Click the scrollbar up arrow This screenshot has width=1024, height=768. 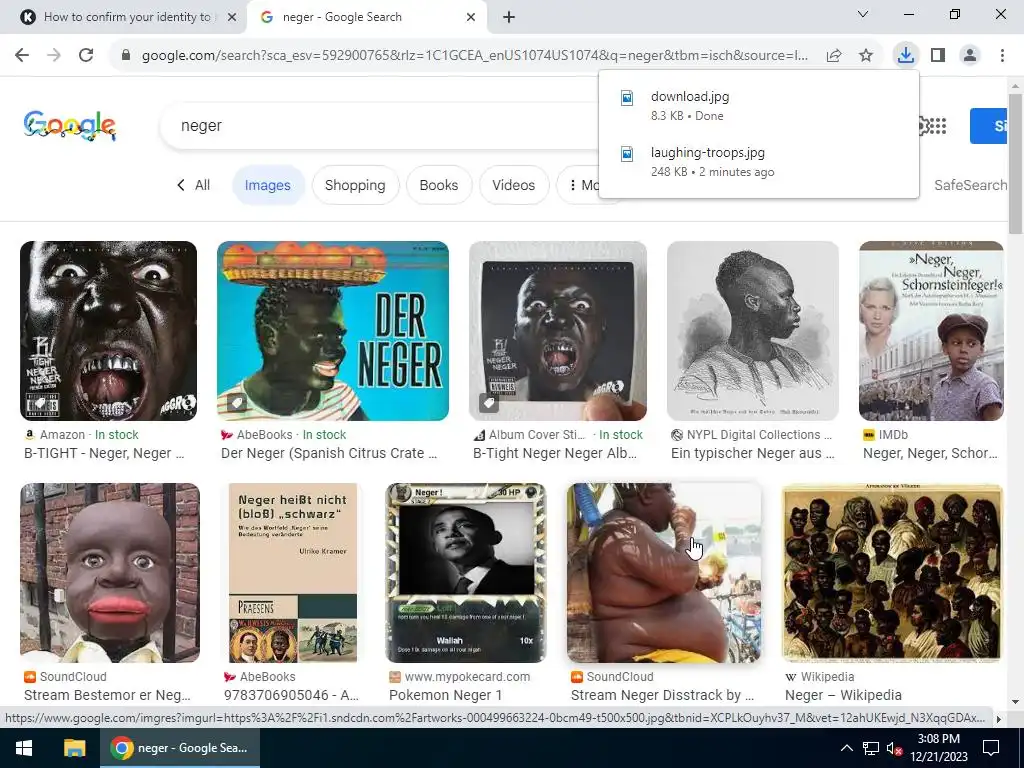tap(1016, 86)
